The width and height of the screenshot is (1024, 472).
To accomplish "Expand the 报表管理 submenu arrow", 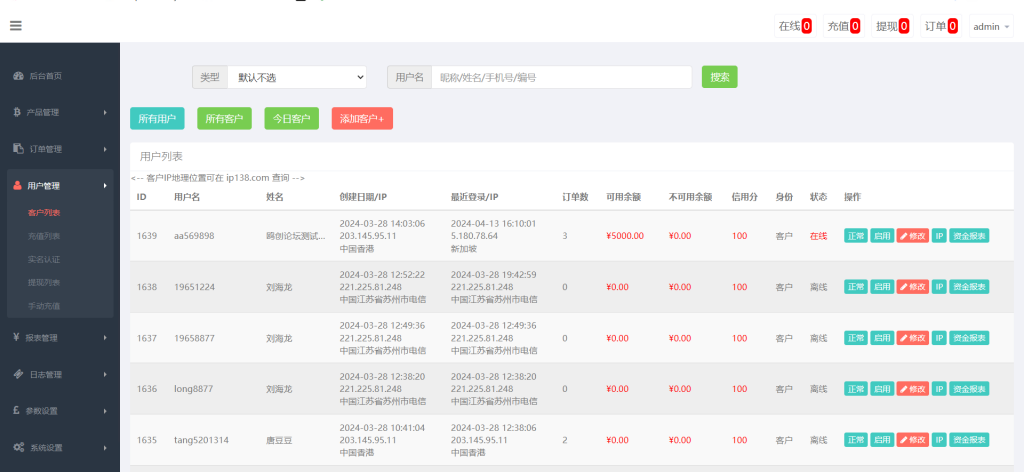I will 105,338.
